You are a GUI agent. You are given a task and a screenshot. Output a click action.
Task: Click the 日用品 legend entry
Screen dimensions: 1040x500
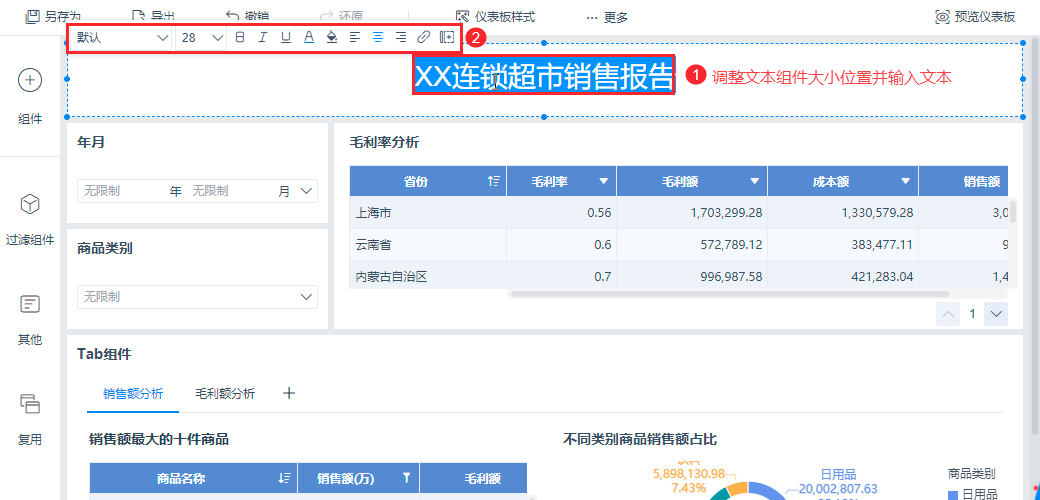[x=973, y=493]
